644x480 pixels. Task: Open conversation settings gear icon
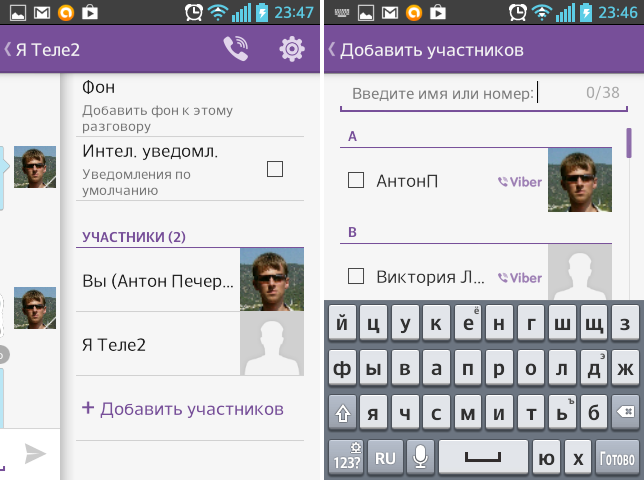[x=291, y=50]
